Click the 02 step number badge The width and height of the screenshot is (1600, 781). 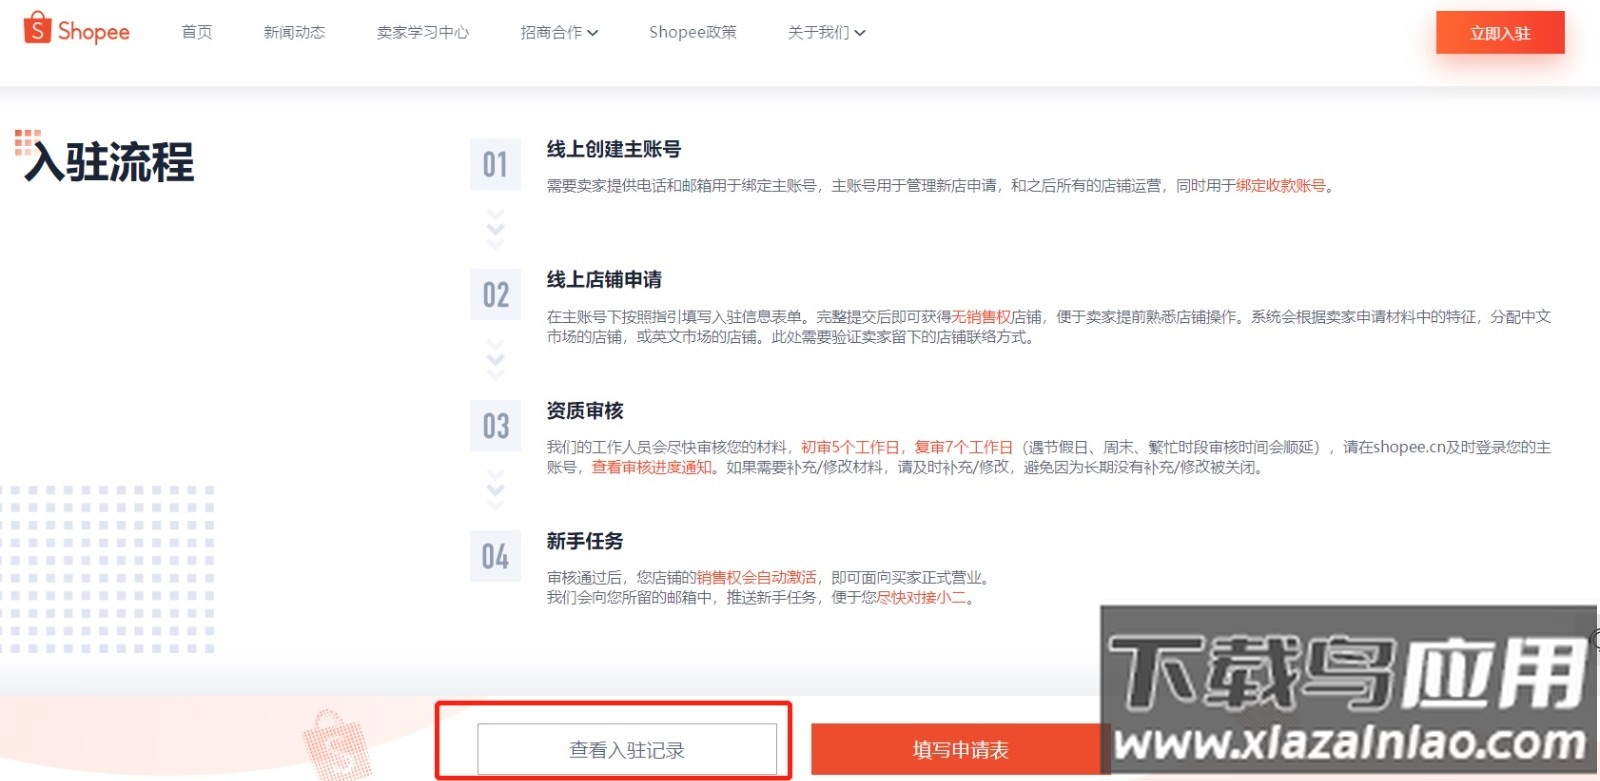pyautogui.click(x=495, y=295)
